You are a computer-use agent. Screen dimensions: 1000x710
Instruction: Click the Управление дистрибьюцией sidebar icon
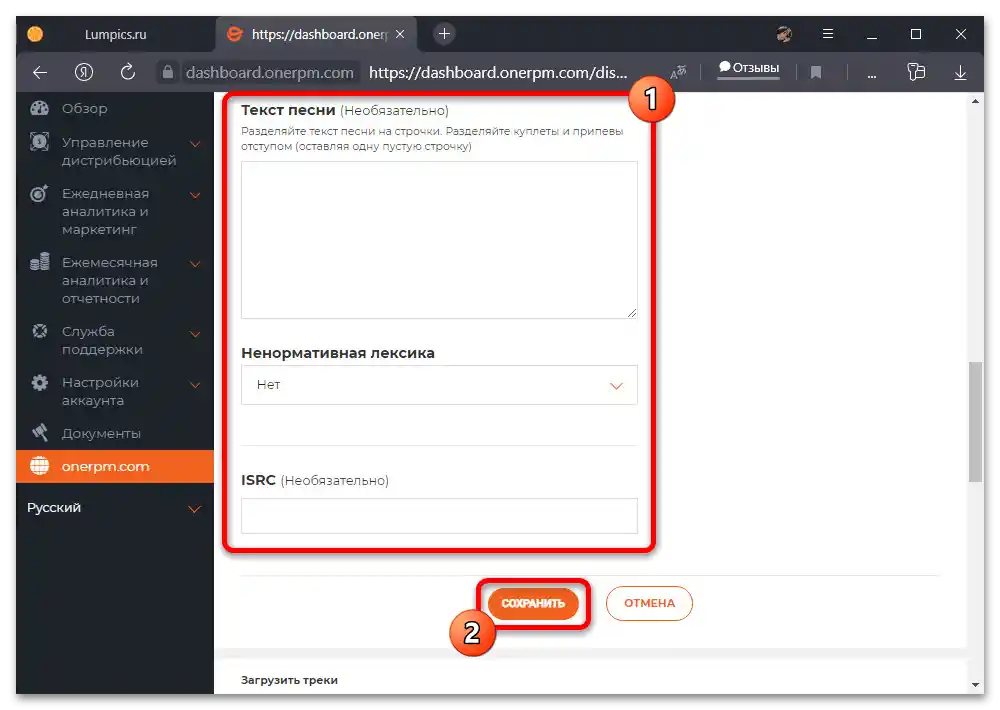pyautogui.click(x=40, y=141)
